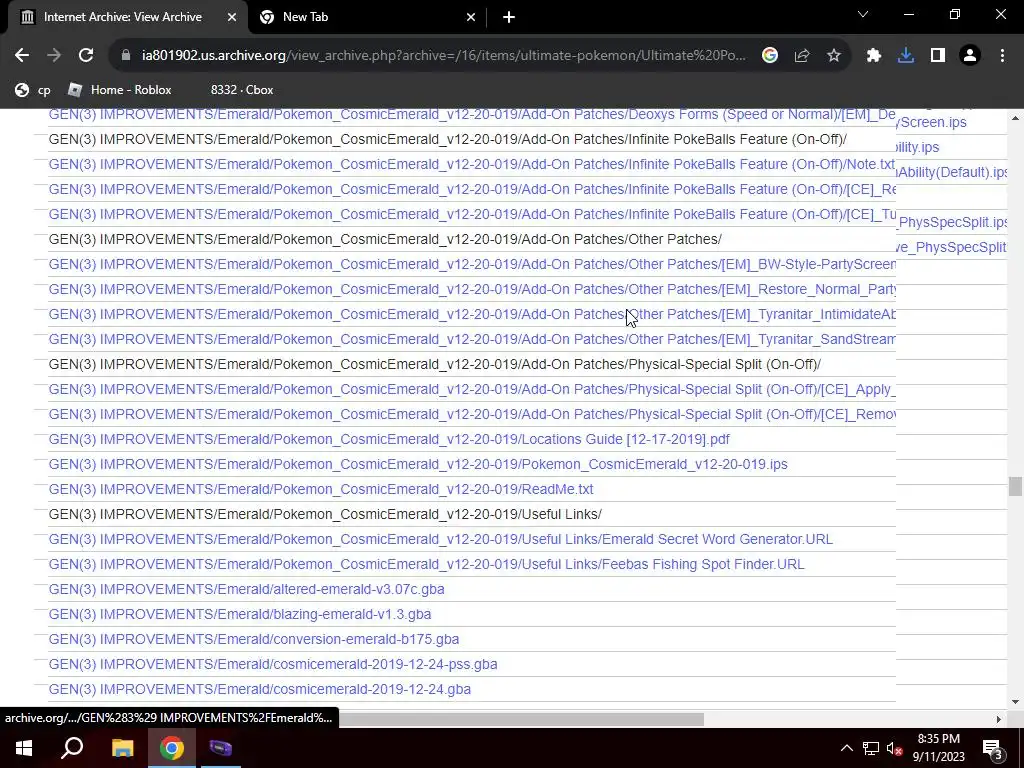The image size is (1024, 768).
Task: Toggle the Chrome side panel
Action: (x=938, y=56)
